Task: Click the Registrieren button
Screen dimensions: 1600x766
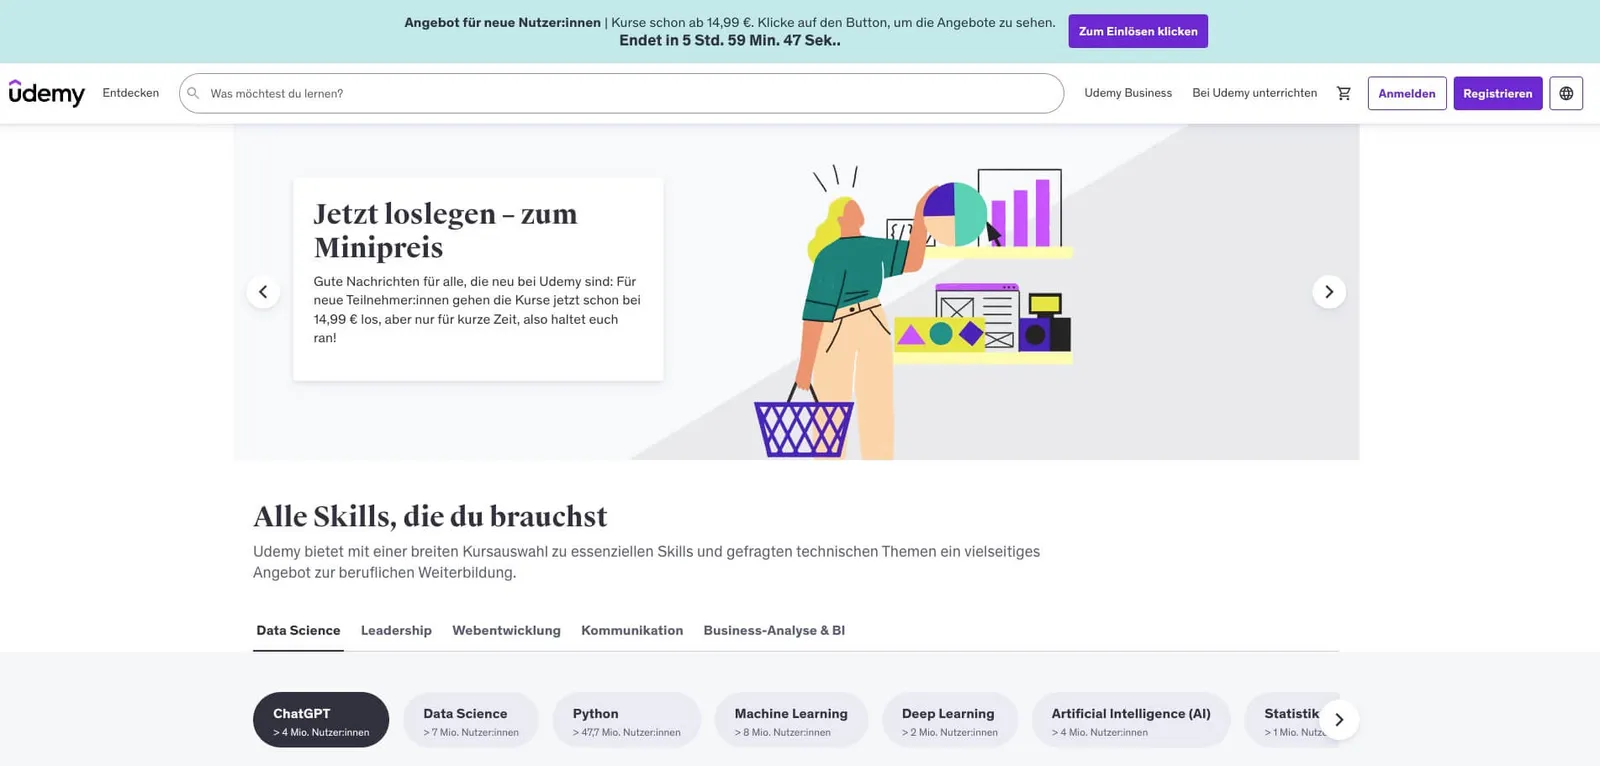Action: click(x=1498, y=93)
